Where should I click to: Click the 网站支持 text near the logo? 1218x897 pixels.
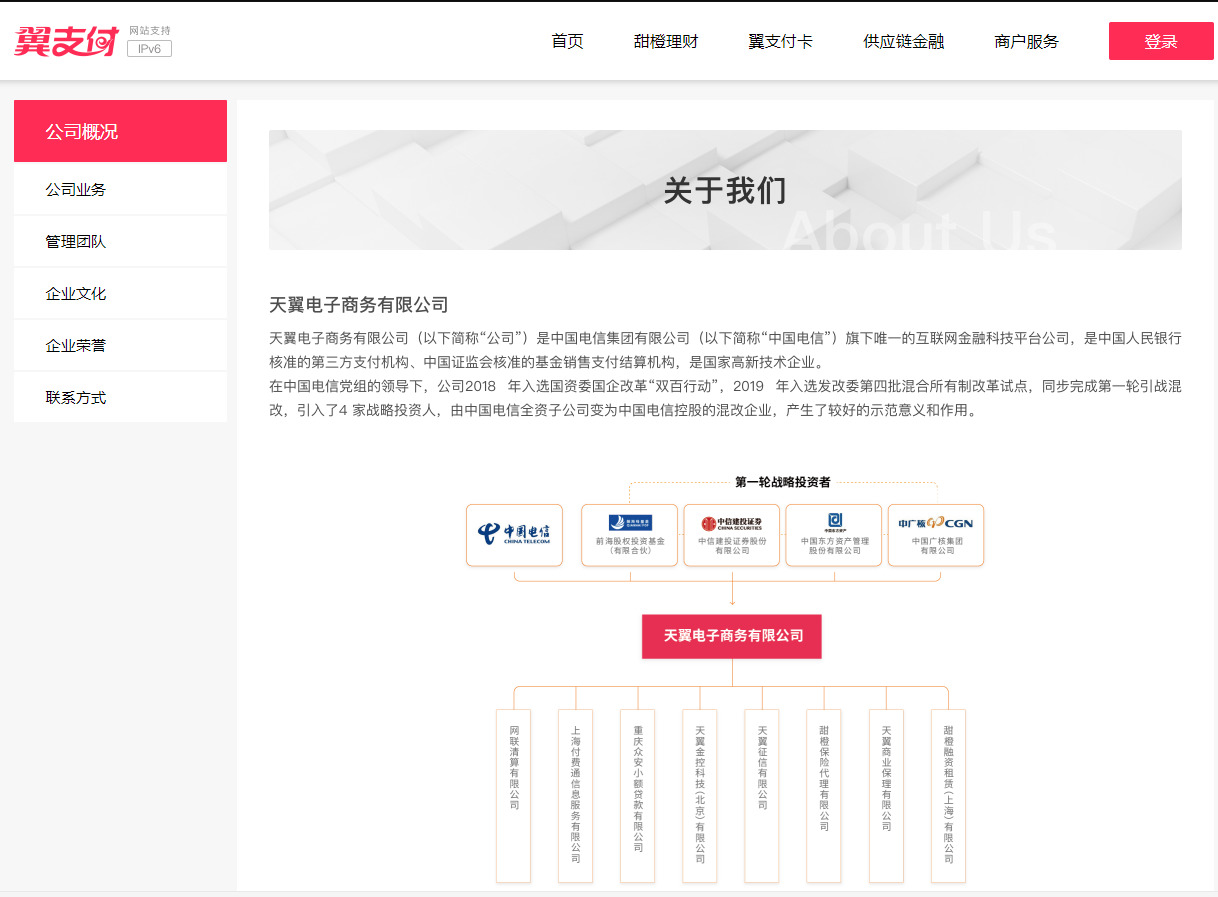coord(150,31)
